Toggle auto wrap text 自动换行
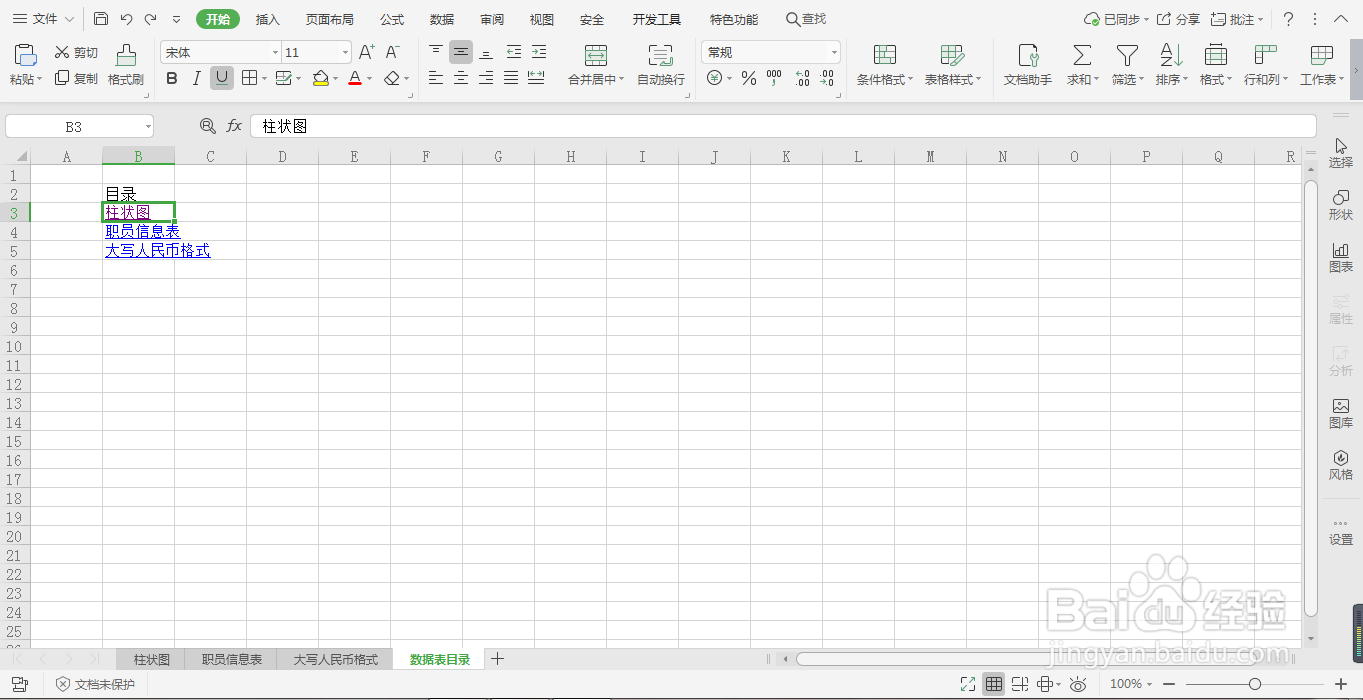1363x700 pixels. click(660, 65)
